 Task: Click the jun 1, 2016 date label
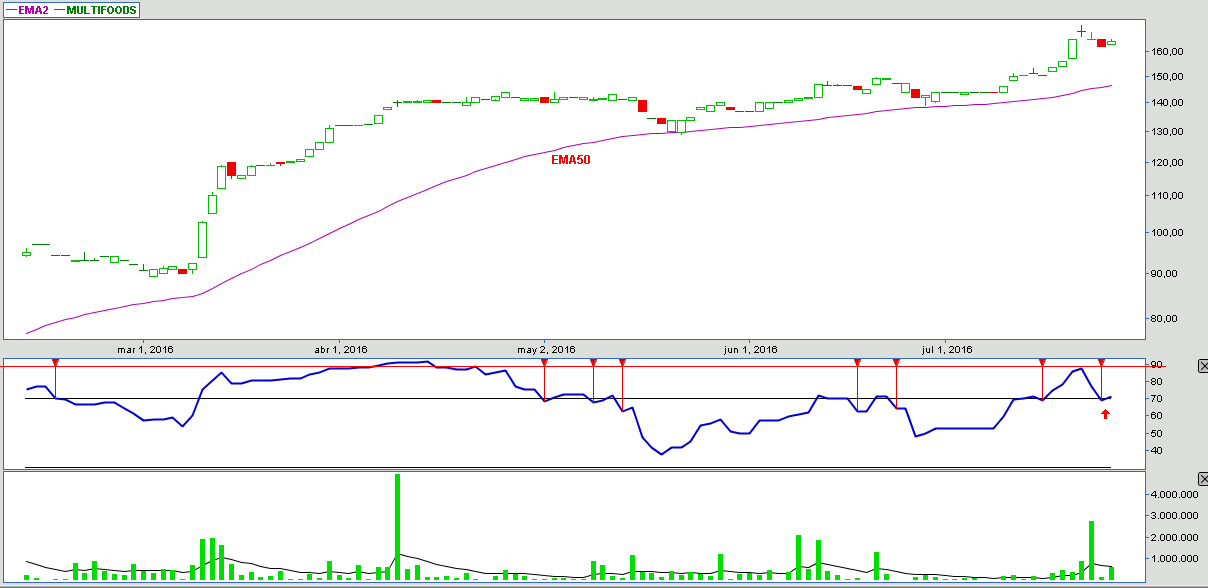pos(749,349)
